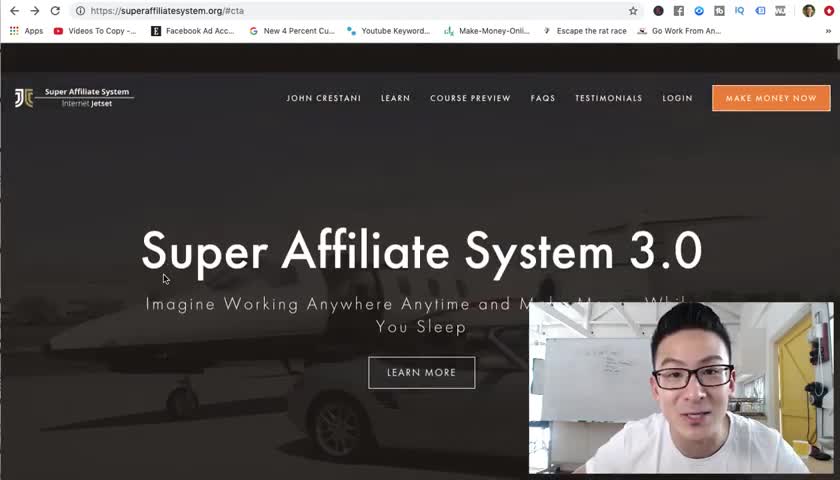Image resolution: width=840 pixels, height=480 pixels.
Task: Expand hidden bookmarks overflow chevron
Action: tap(828, 31)
